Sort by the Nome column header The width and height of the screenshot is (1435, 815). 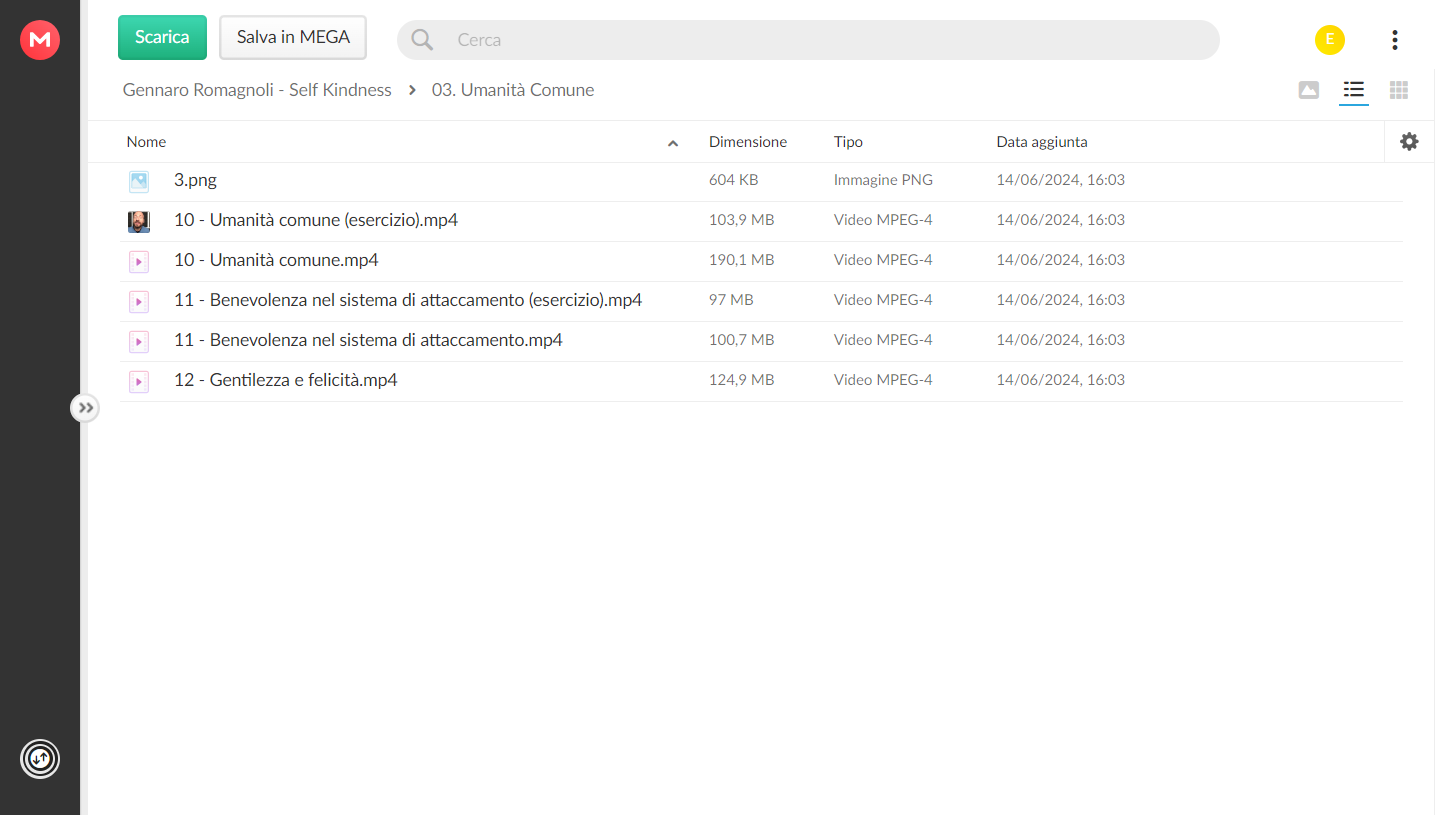tap(146, 142)
